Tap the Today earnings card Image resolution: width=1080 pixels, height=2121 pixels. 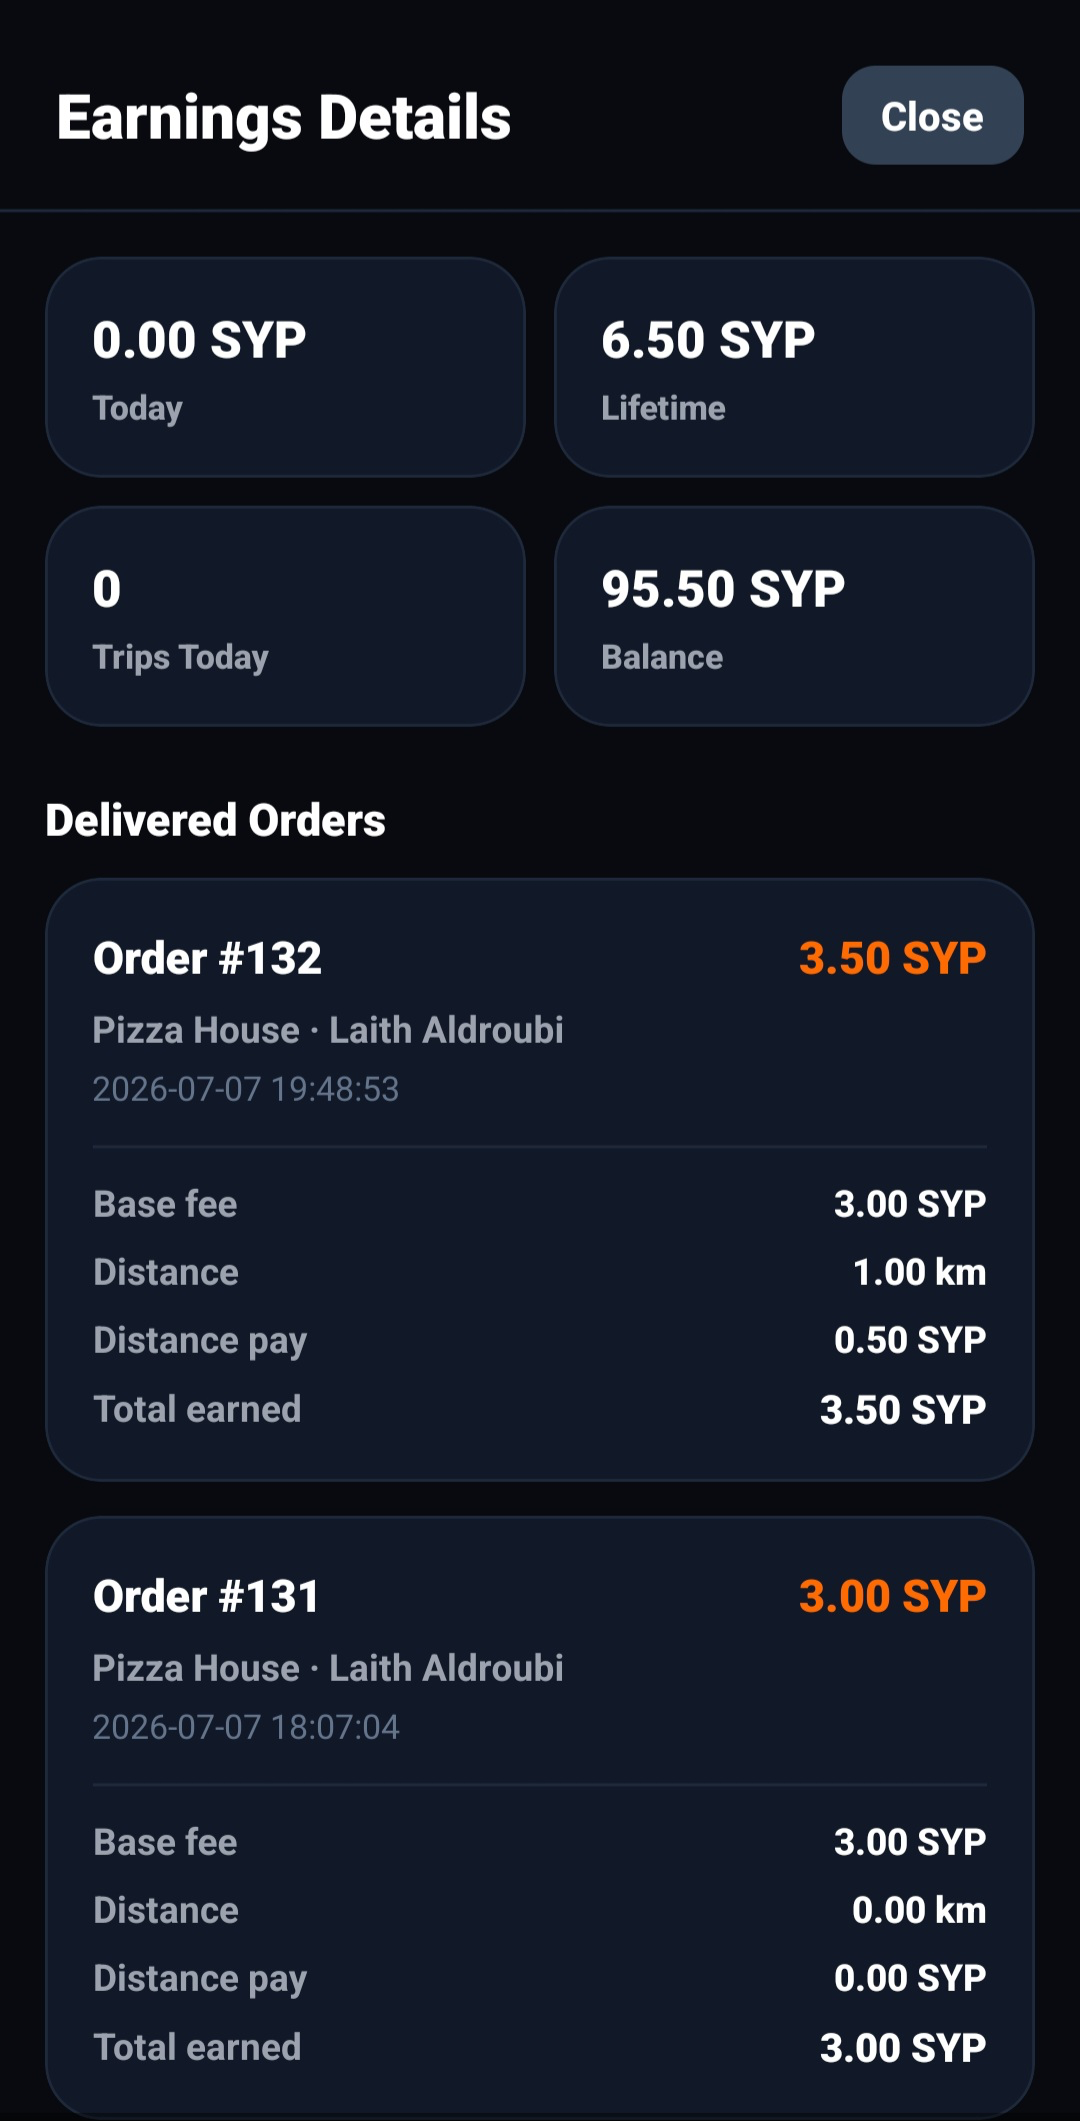click(x=285, y=367)
